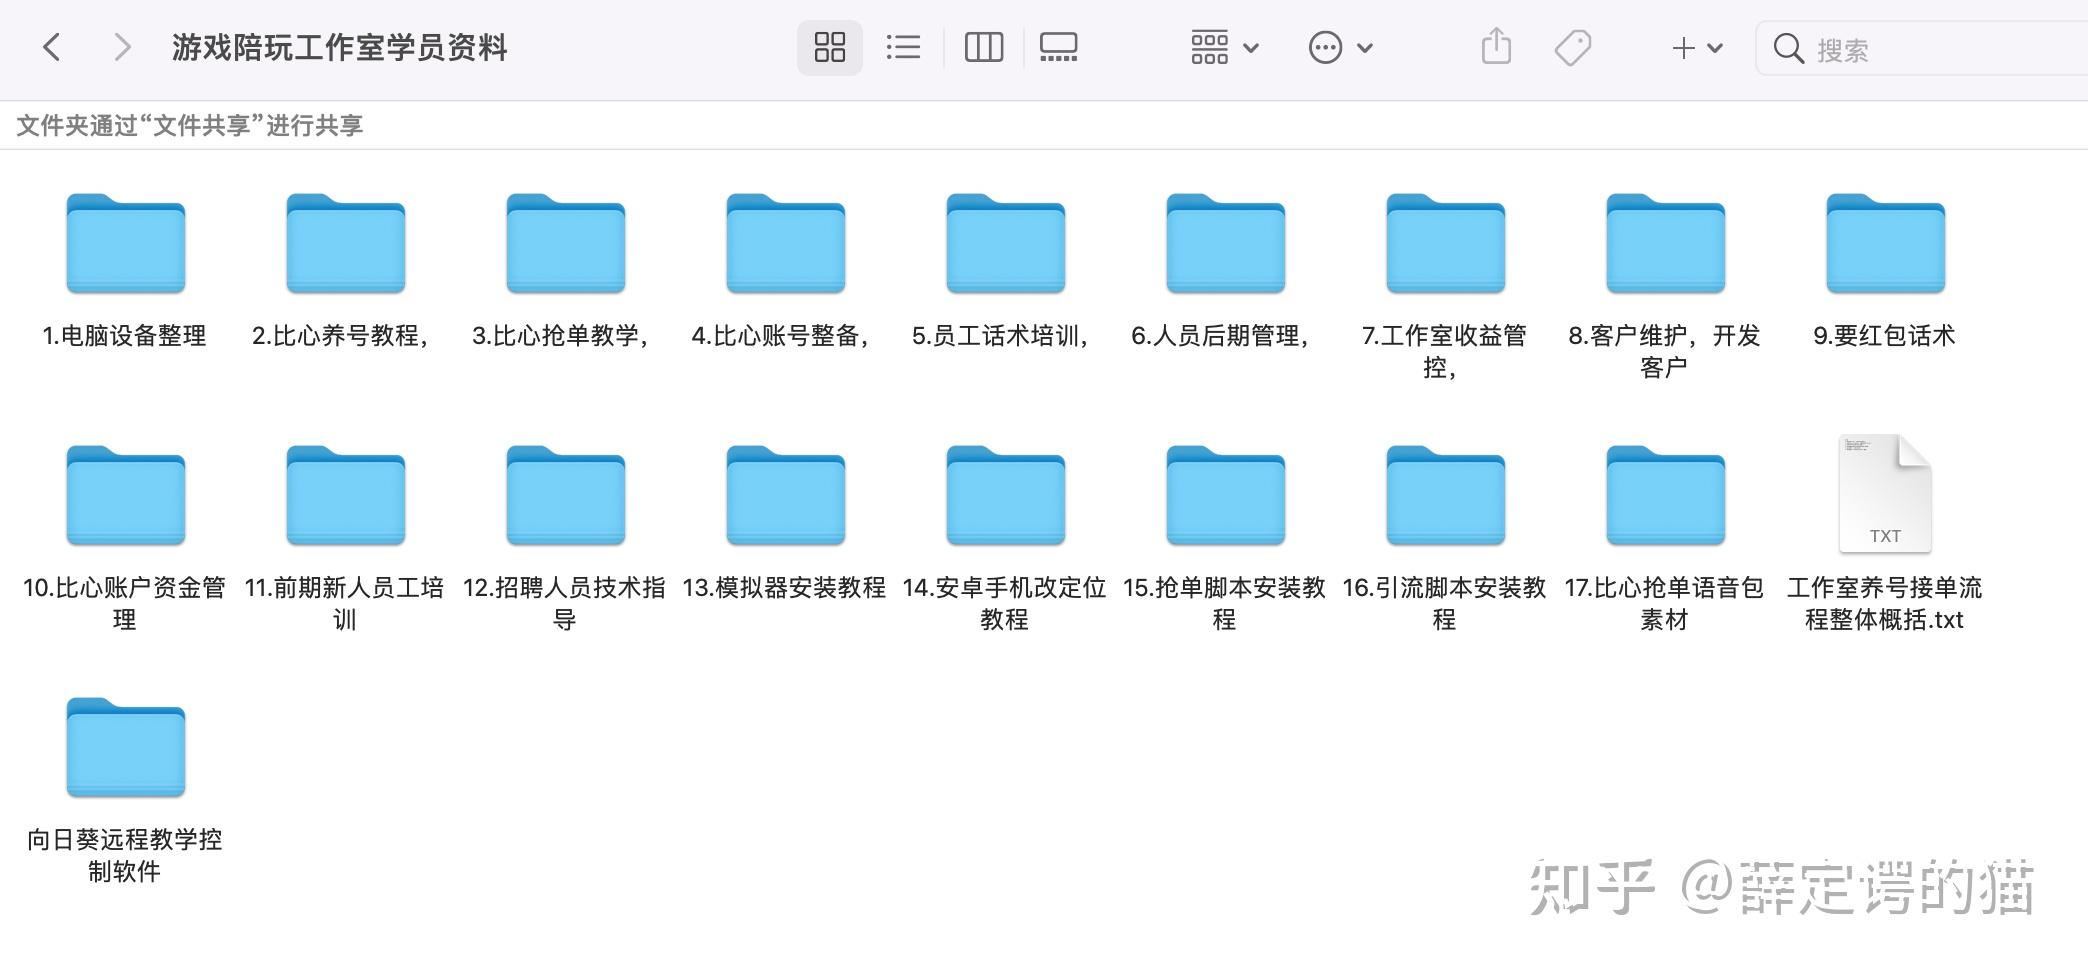Click the tag icon to edit tags

(x=1572, y=47)
